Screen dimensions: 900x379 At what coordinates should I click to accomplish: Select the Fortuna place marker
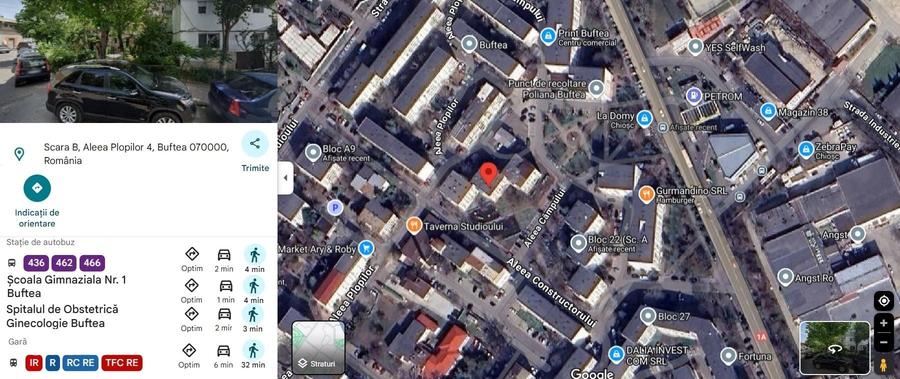coord(728,356)
